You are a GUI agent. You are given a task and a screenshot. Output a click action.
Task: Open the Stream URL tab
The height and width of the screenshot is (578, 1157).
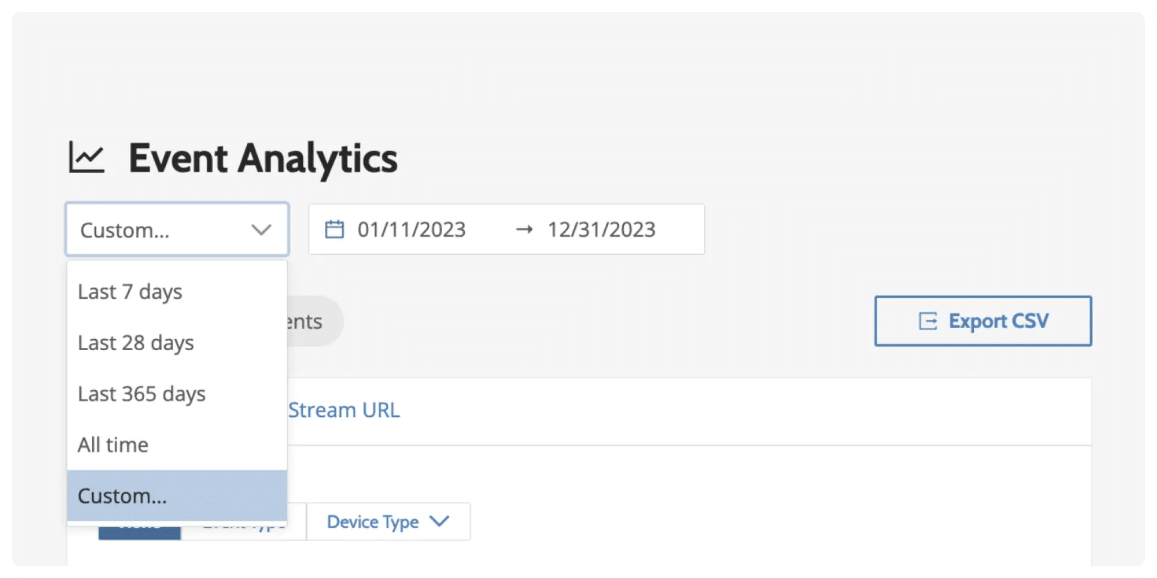pos(344,410)
